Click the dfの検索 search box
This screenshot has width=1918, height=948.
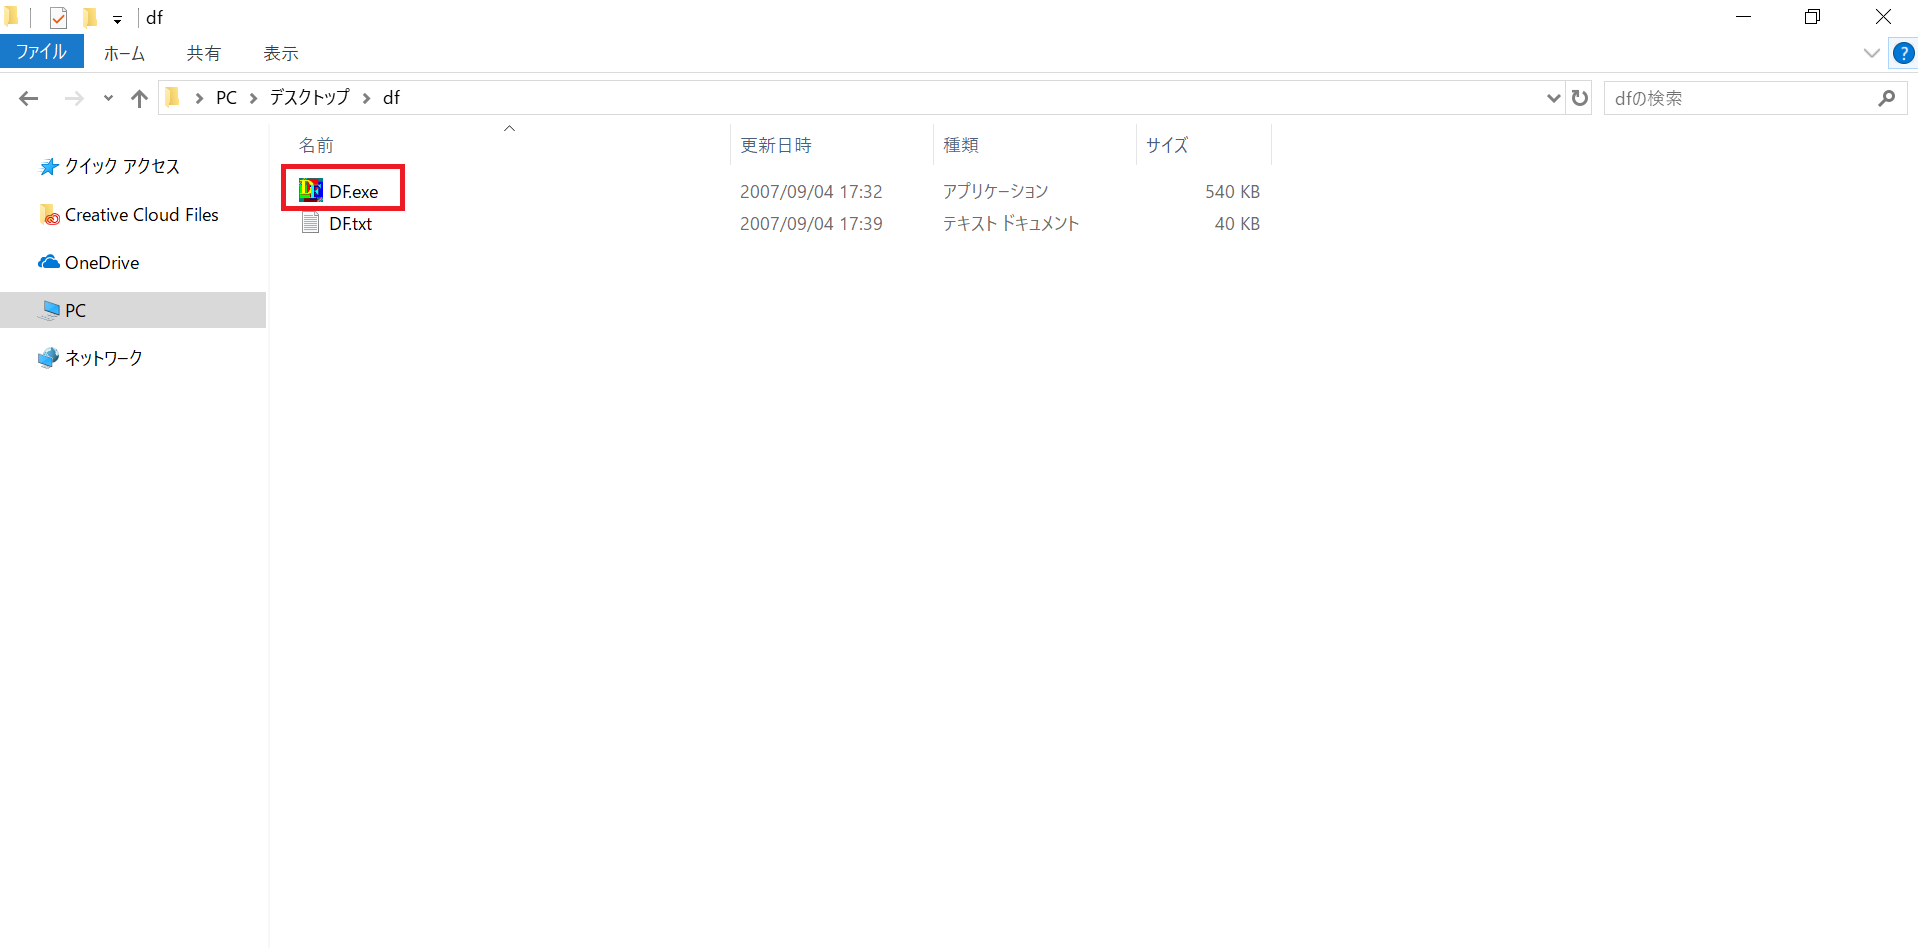pos(1740,98)
